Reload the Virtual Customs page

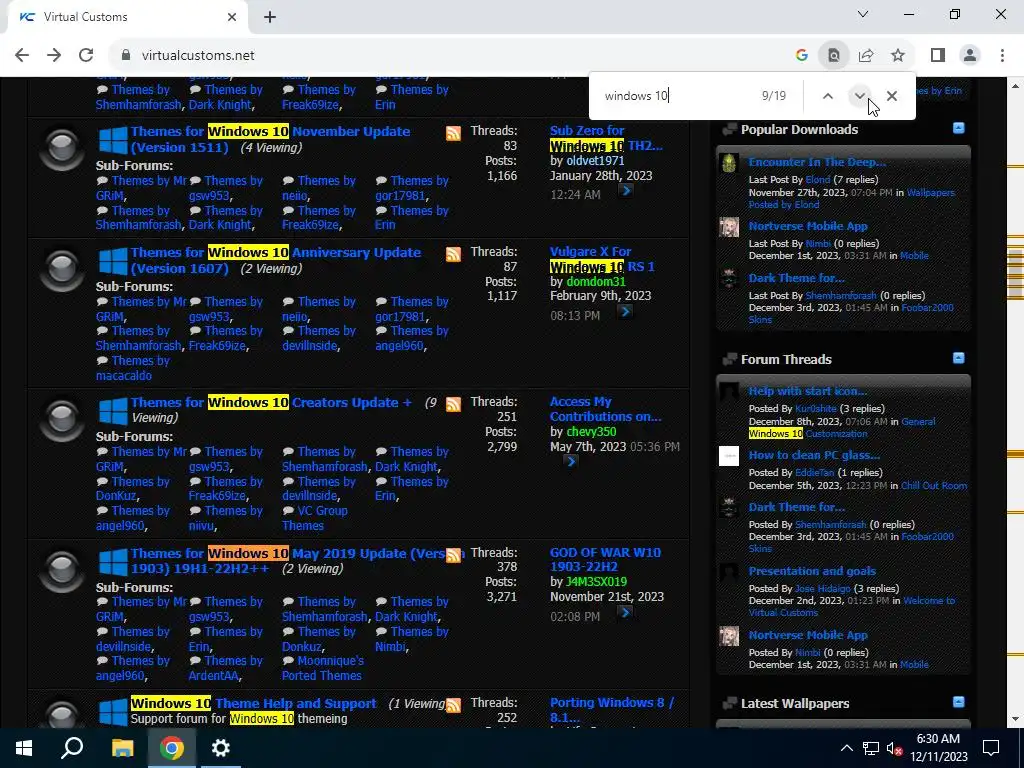(x=86, y=56)
